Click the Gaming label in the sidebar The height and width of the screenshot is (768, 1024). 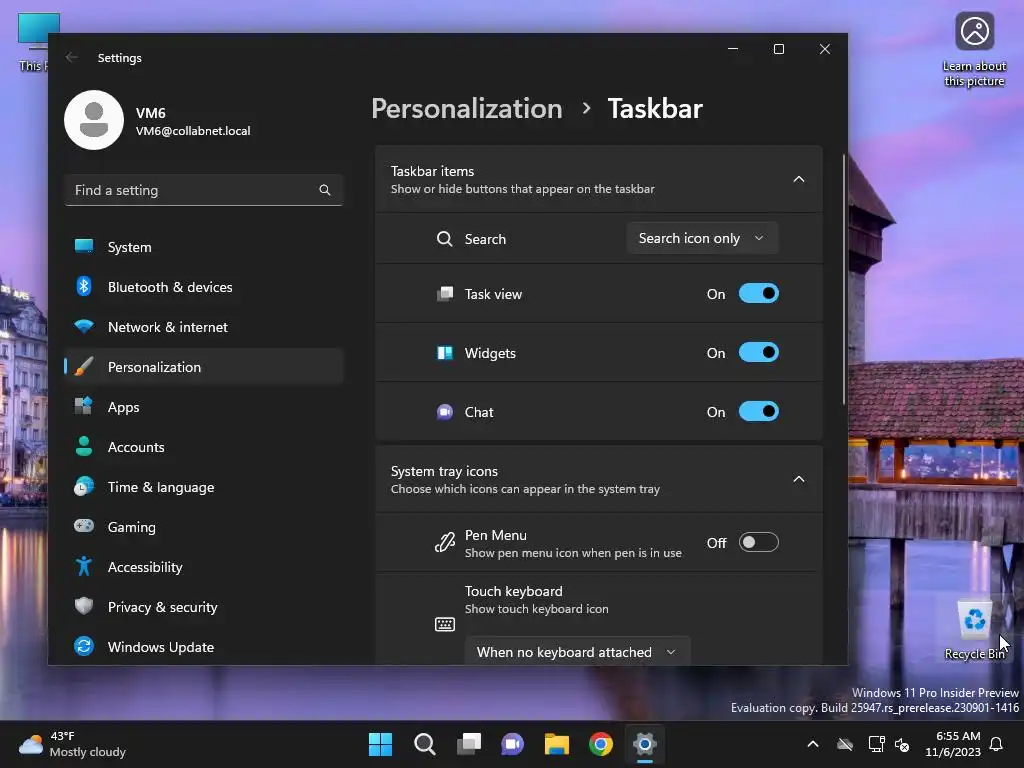point(132,527)
